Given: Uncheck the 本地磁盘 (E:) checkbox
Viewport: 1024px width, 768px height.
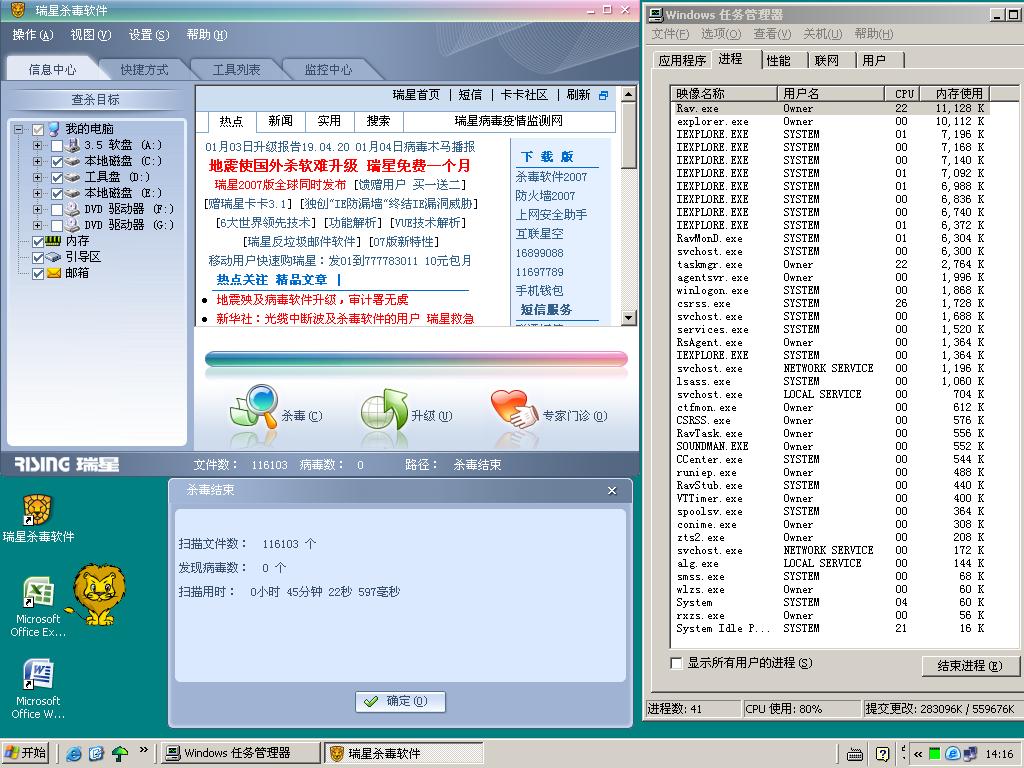Looking at the screenshot, I should tap(57, 193).
